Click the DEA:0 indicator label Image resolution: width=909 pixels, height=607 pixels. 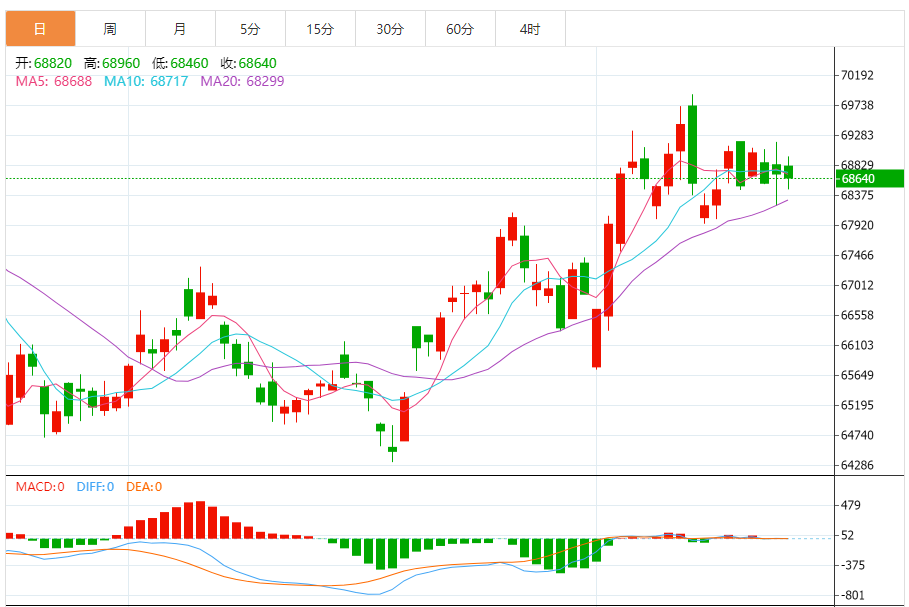click(144, 487)
